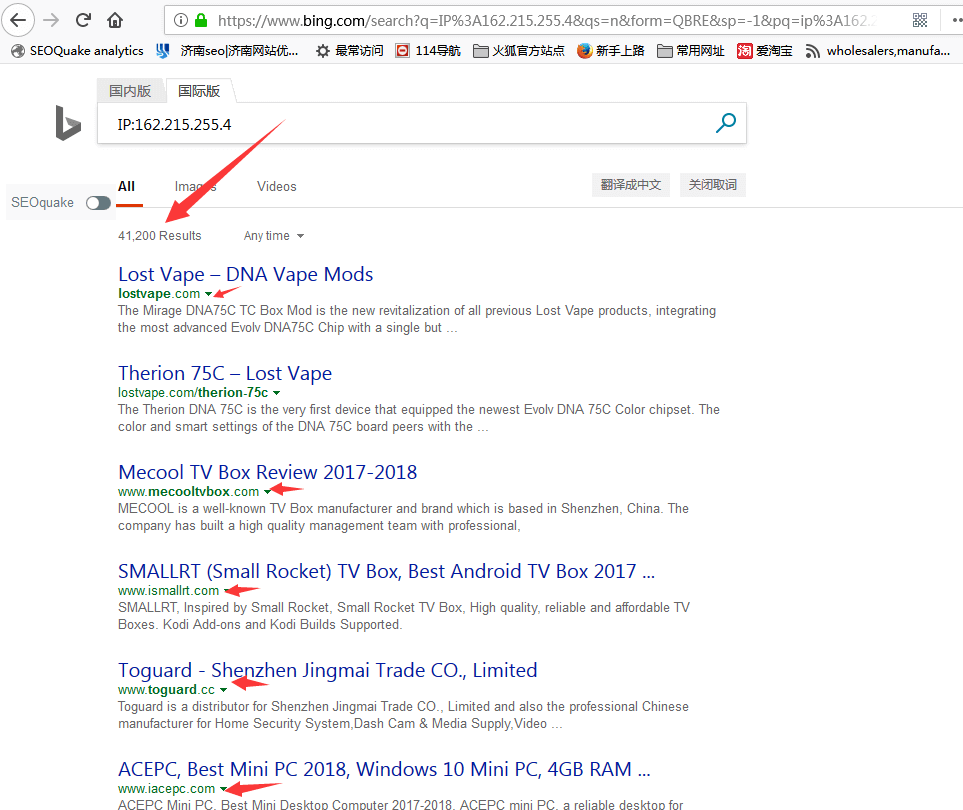This screenshot has height=810, width=963.
Task: Click the www.iacepc.com URL
Action: point(166,789)
